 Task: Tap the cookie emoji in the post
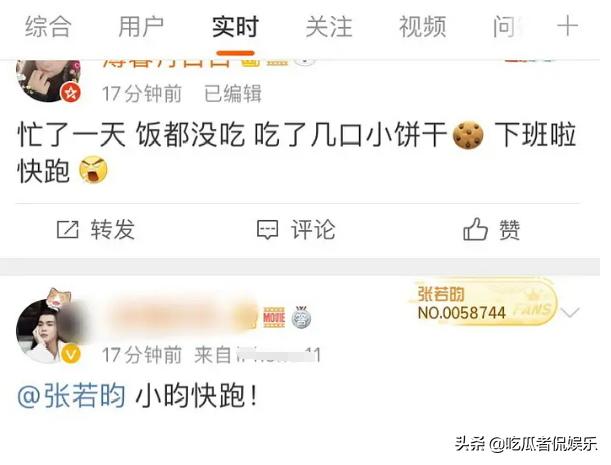[x=468, y=135]
